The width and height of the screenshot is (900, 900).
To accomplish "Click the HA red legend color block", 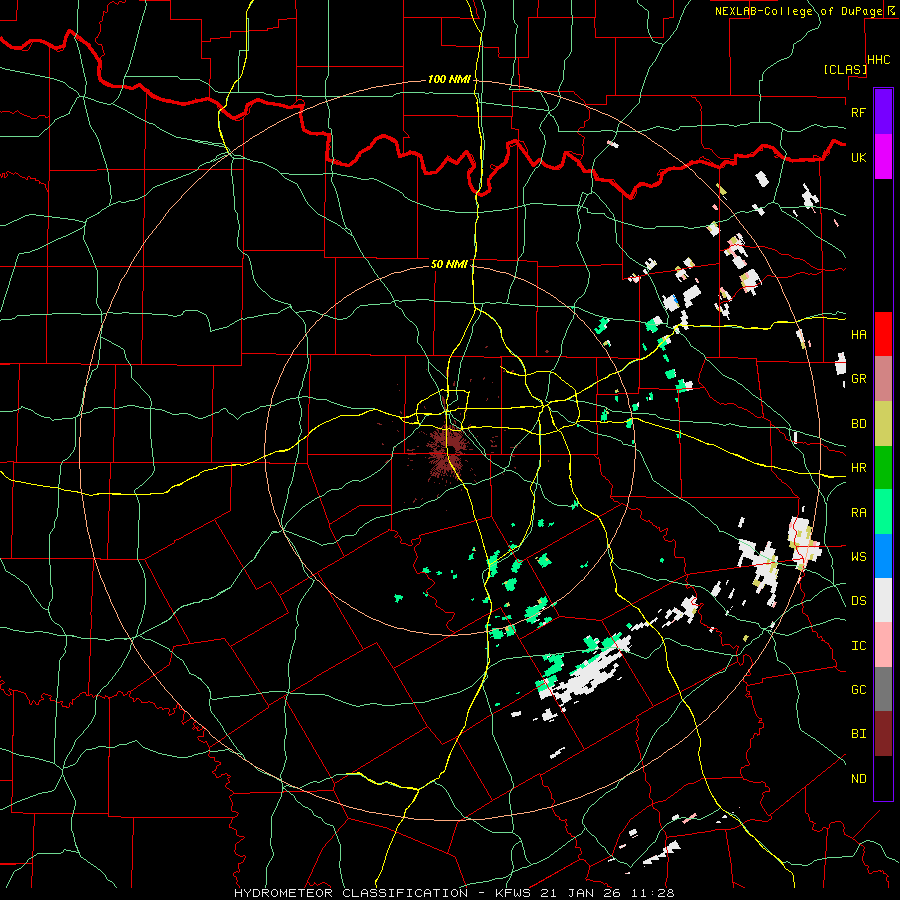I will point(883,334).
